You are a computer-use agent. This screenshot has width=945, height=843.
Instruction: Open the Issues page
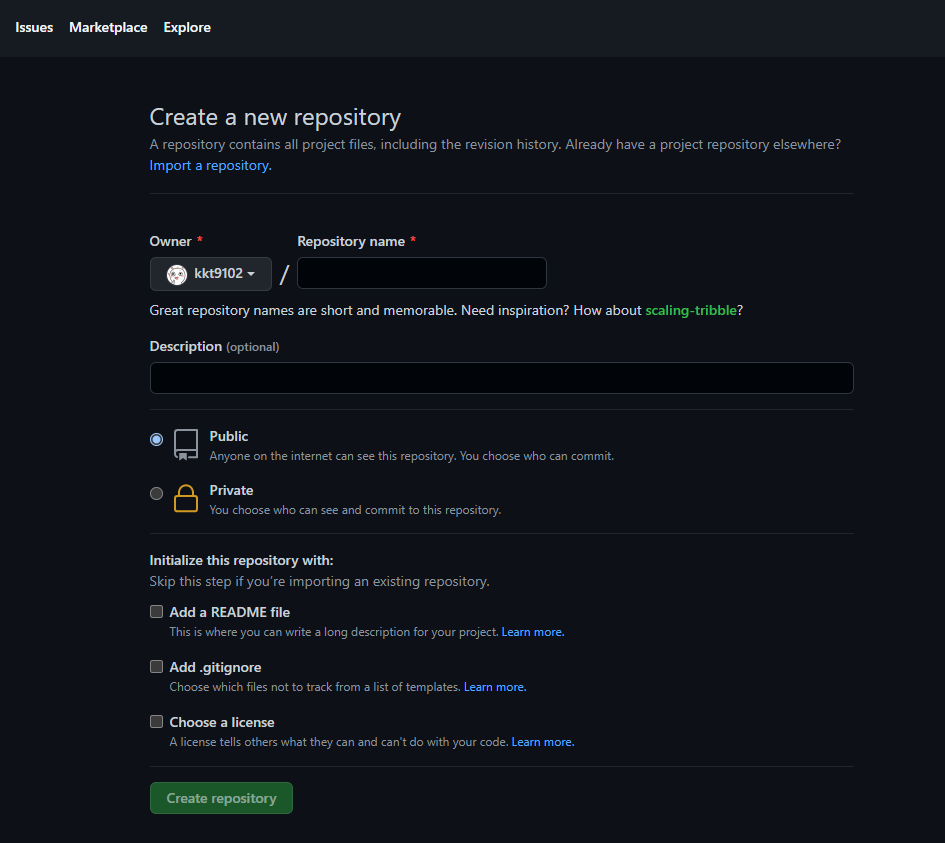coord(34,27)
